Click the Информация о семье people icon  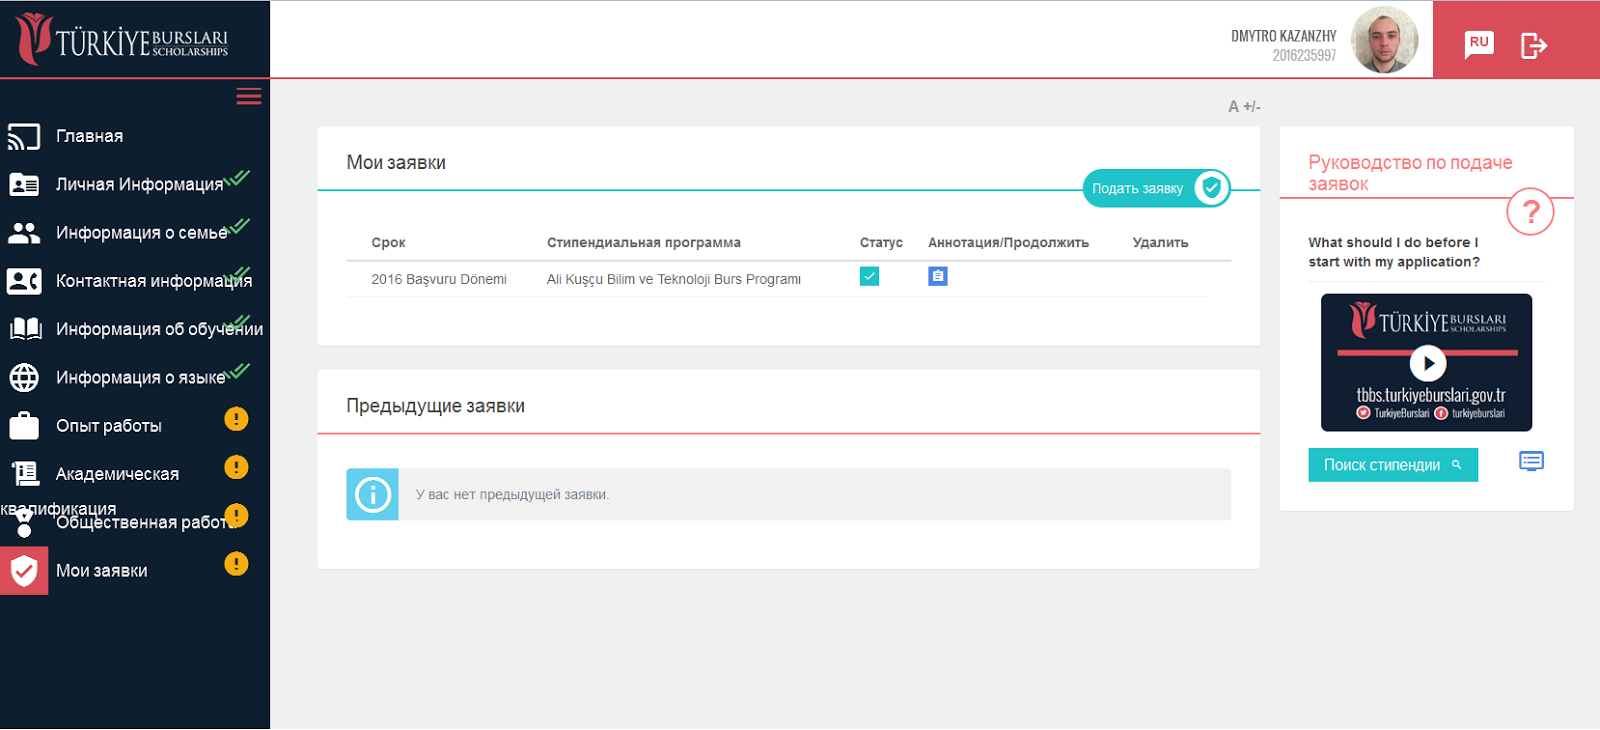(x=24, y=233)
